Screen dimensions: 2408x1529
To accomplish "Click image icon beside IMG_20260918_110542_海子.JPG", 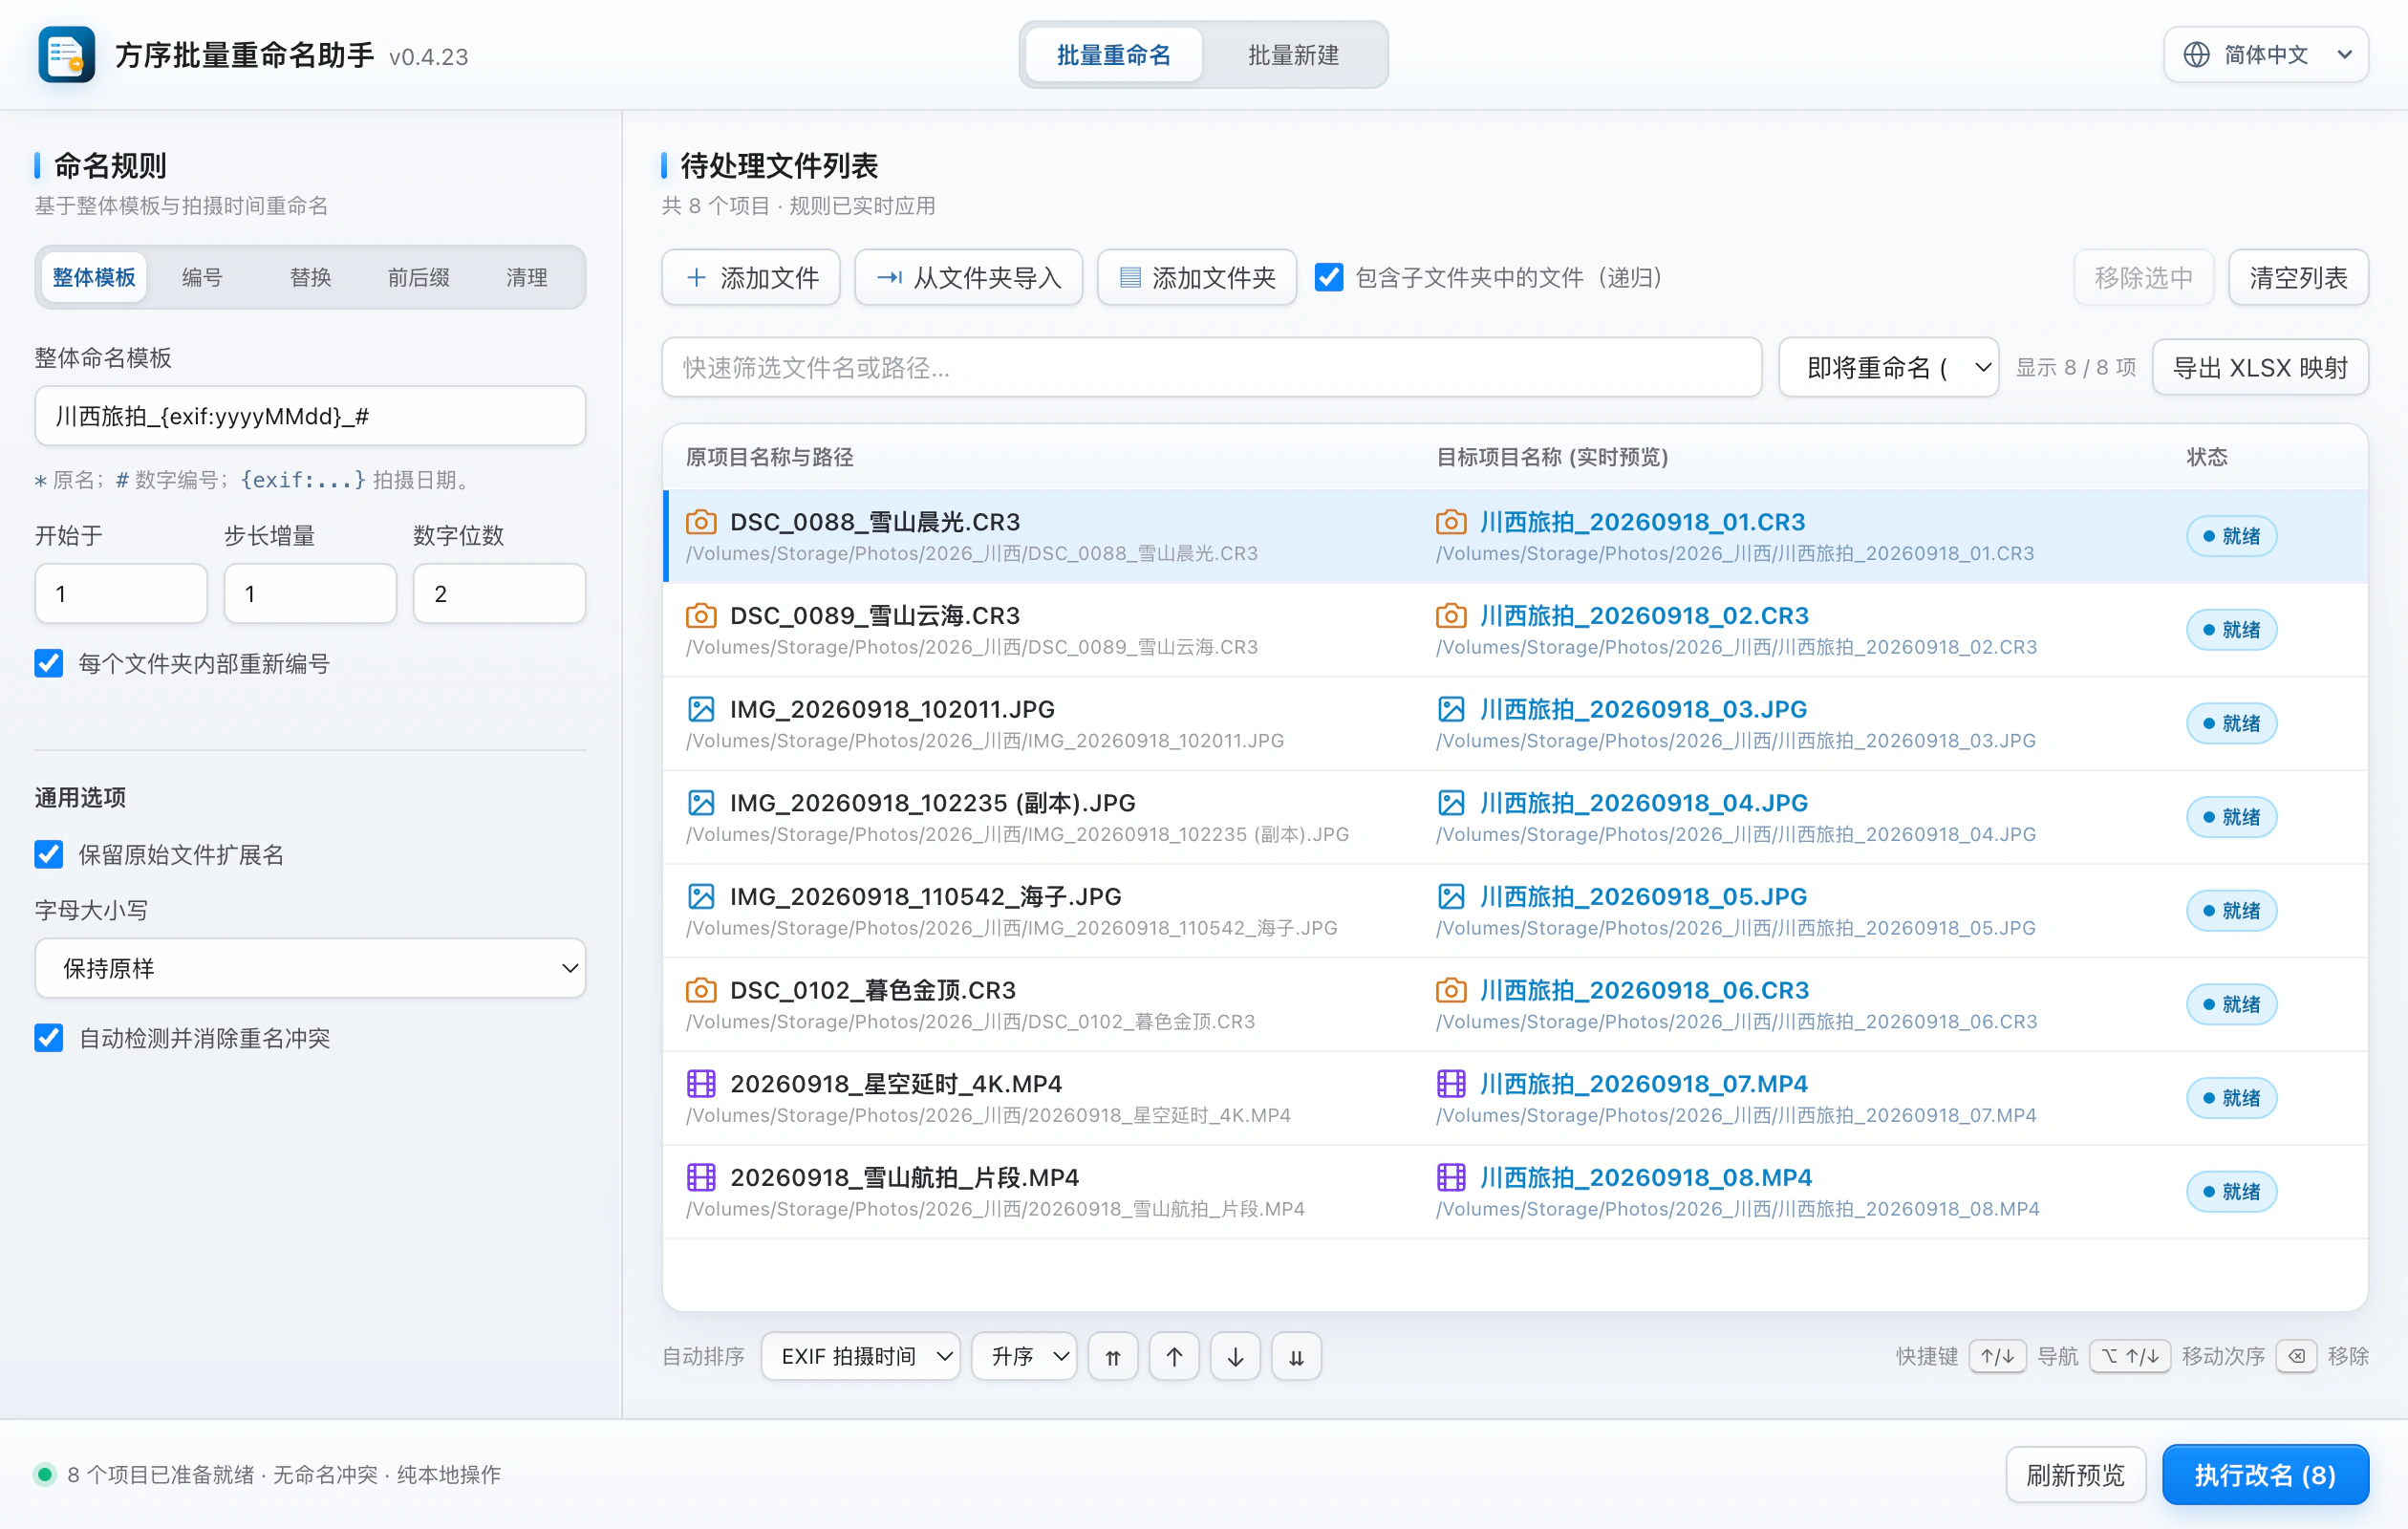I will pyautogui.click(x=701, y=896).
